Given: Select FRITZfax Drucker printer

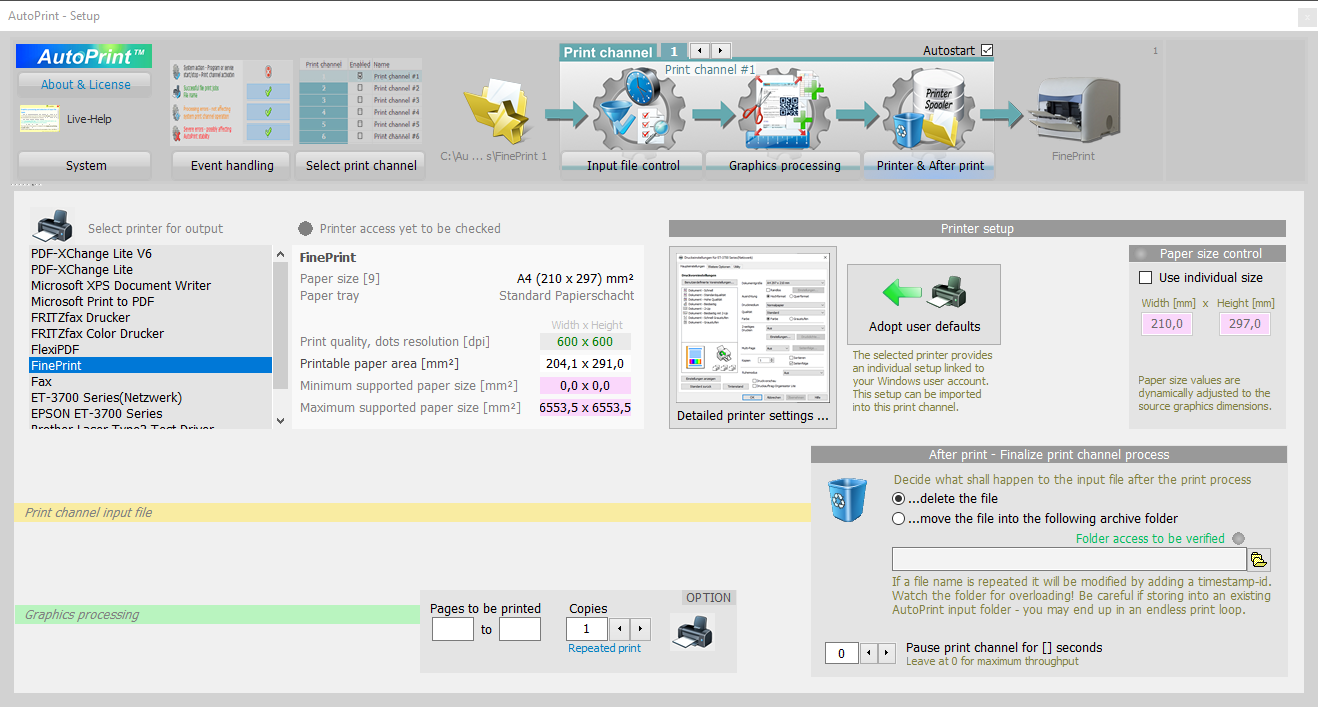Looking at the screenshot, I should 150,317.
